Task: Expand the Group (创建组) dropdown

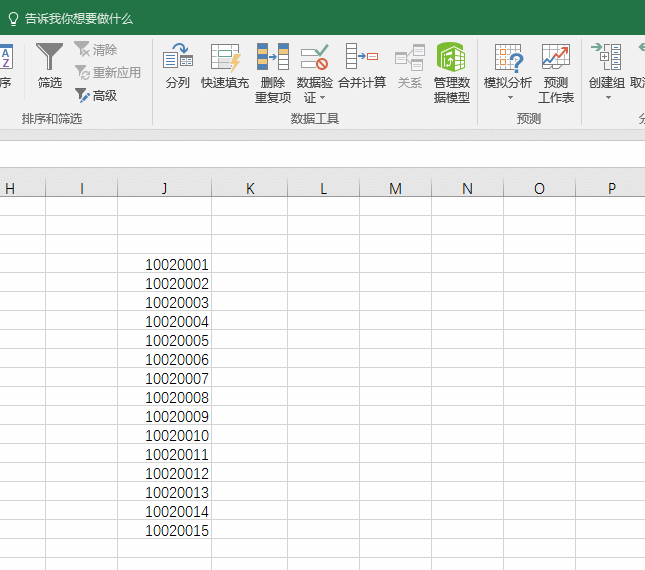Action: click(x=606, y=98)
